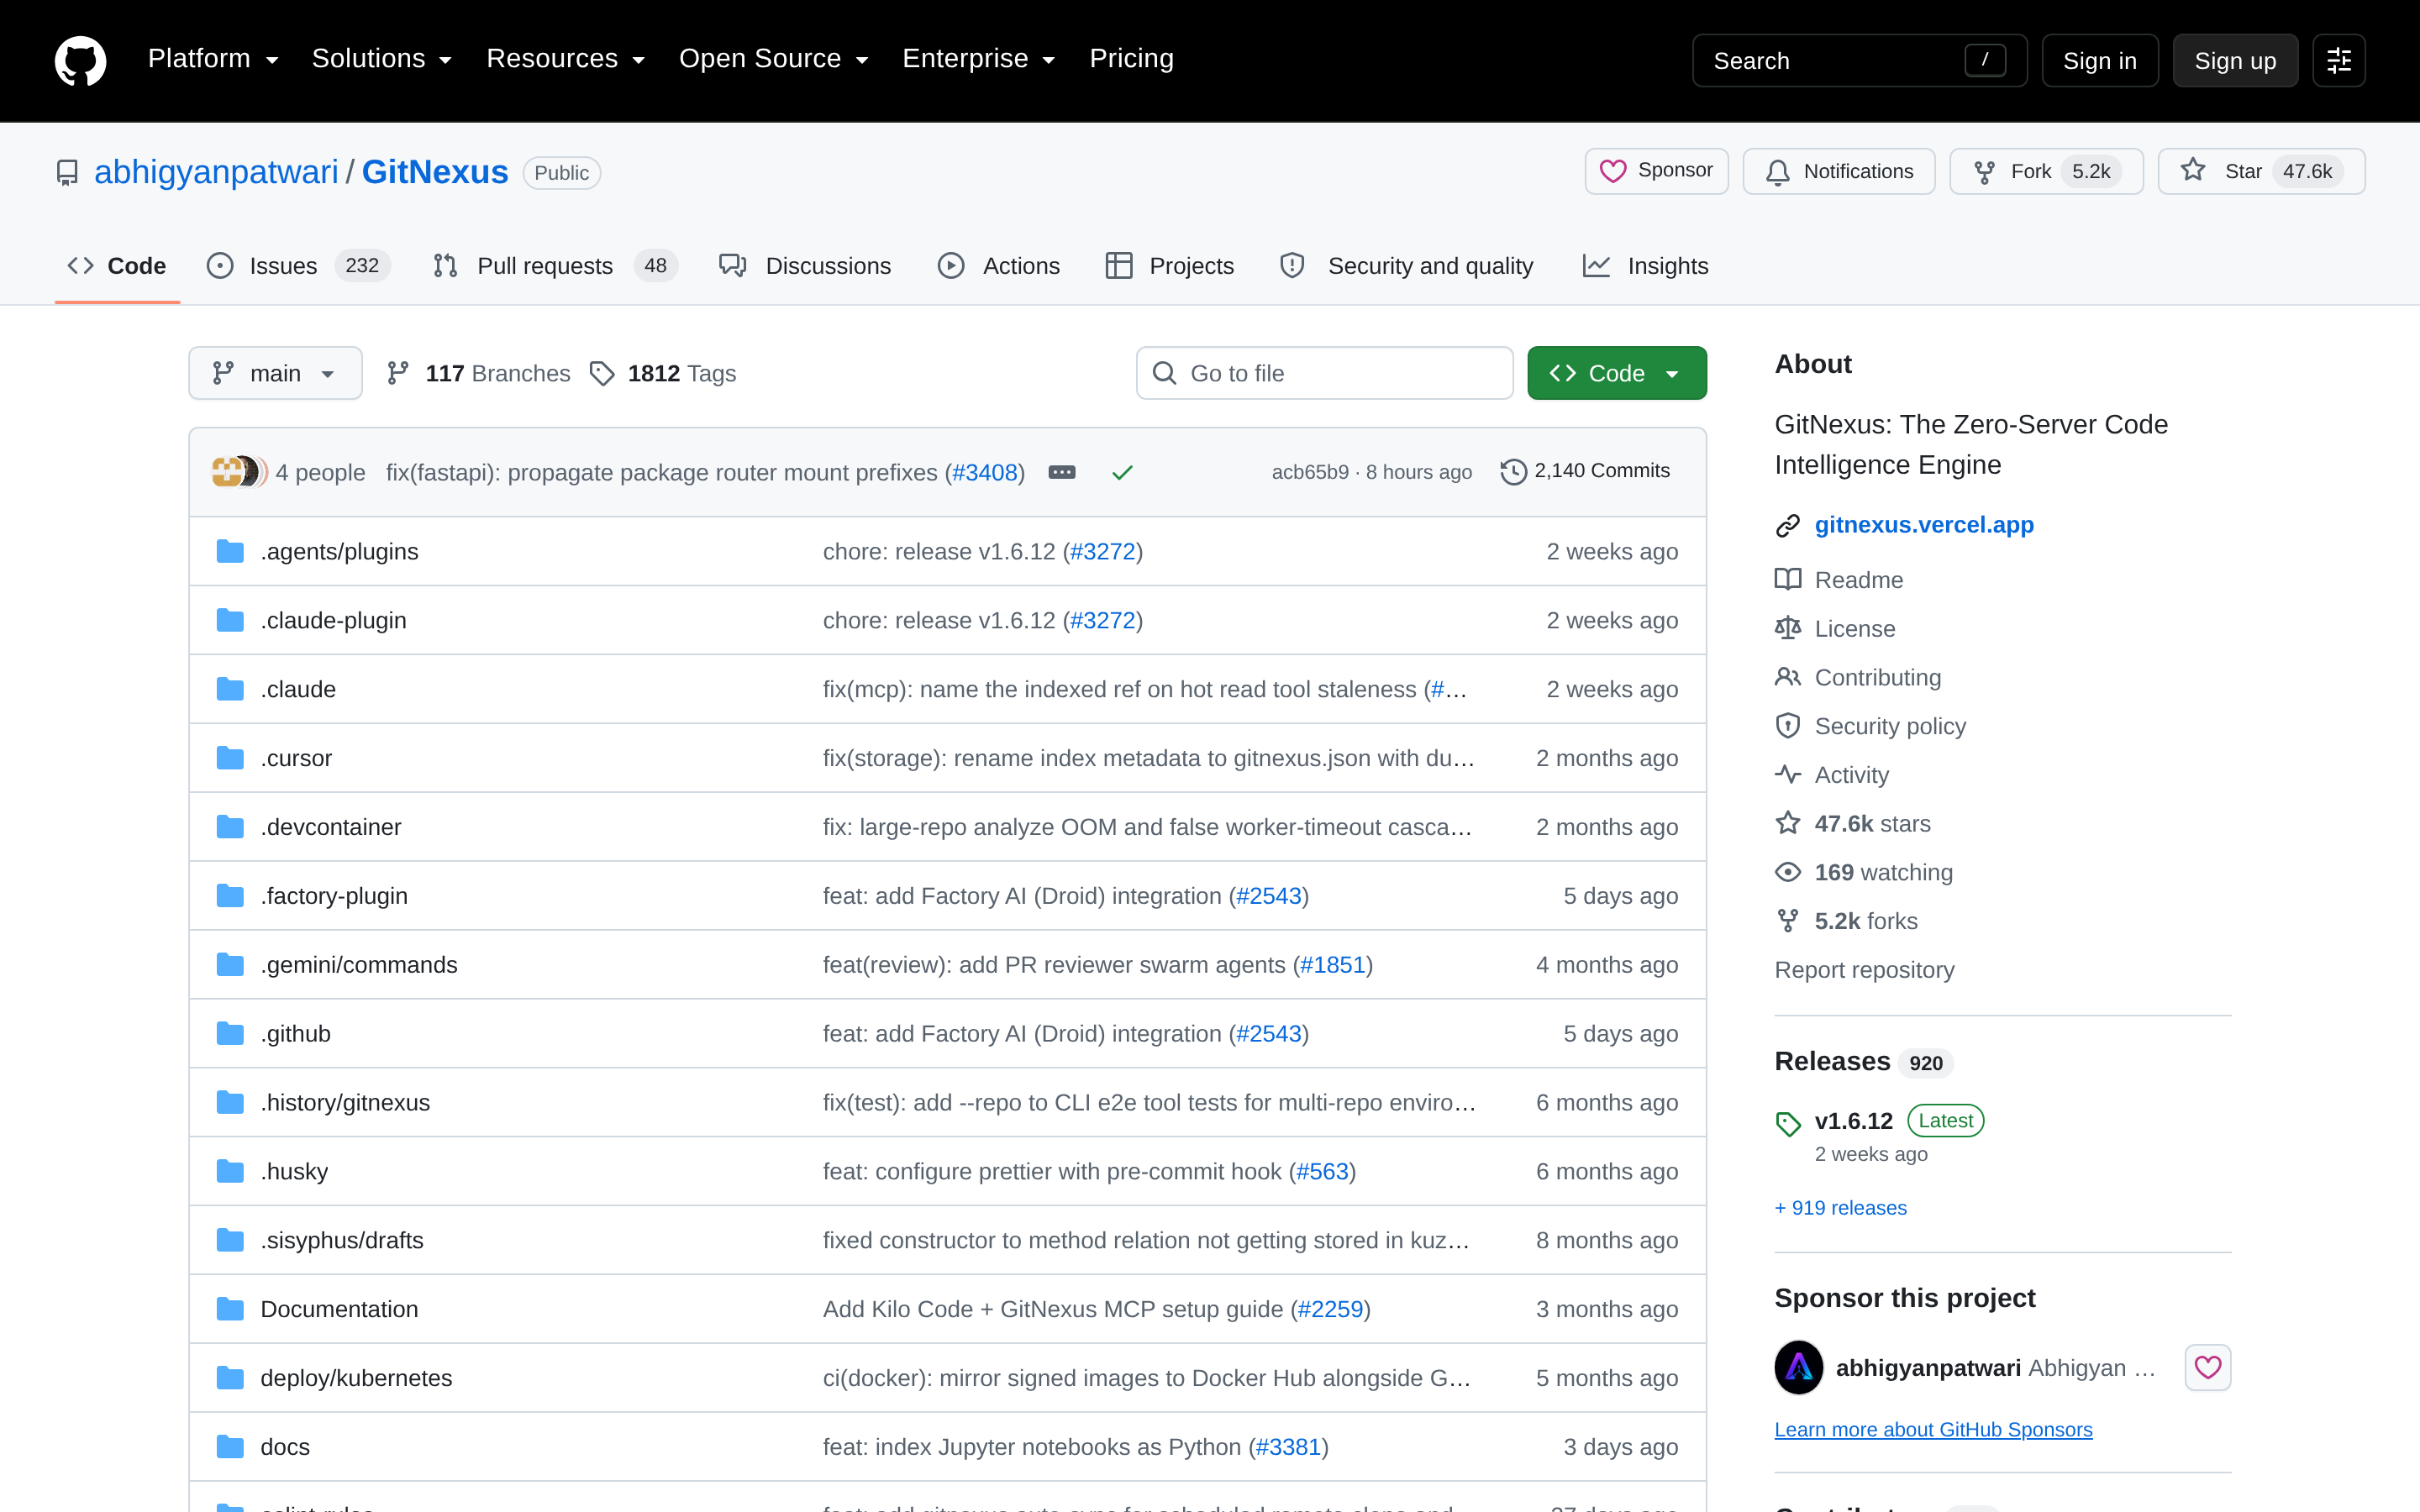Image resolution: width=2420 pixels, height=1512 pixels.
Task: Open the main branch selector dropdown
Action: pyautogui.click(x=275, y=373)
